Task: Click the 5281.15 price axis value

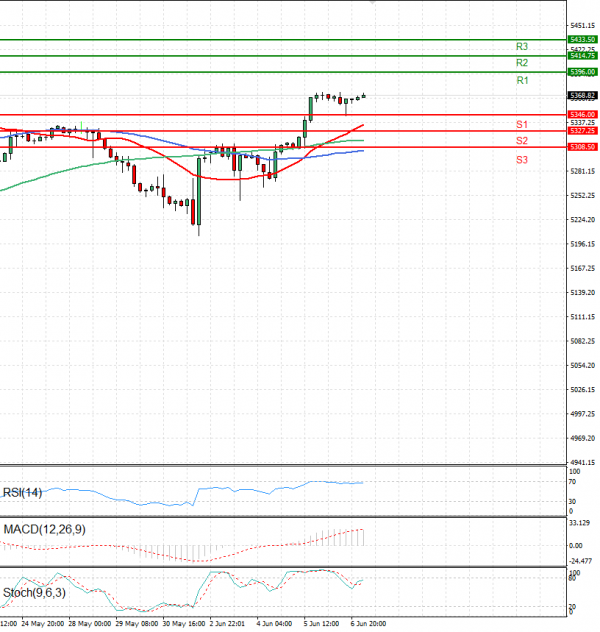Action: tap(583, 171)
